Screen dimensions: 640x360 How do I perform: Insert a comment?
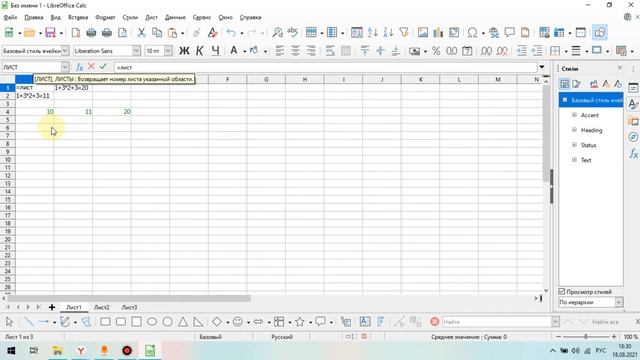(509, 33)
